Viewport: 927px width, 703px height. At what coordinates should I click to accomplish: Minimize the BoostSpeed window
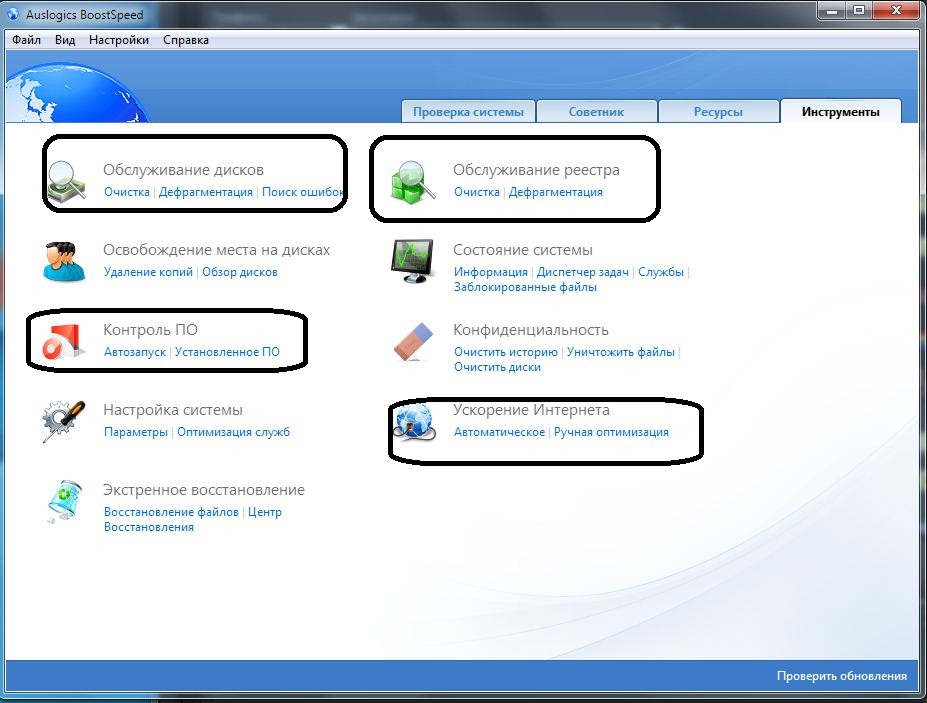click(x=831, y=11)
